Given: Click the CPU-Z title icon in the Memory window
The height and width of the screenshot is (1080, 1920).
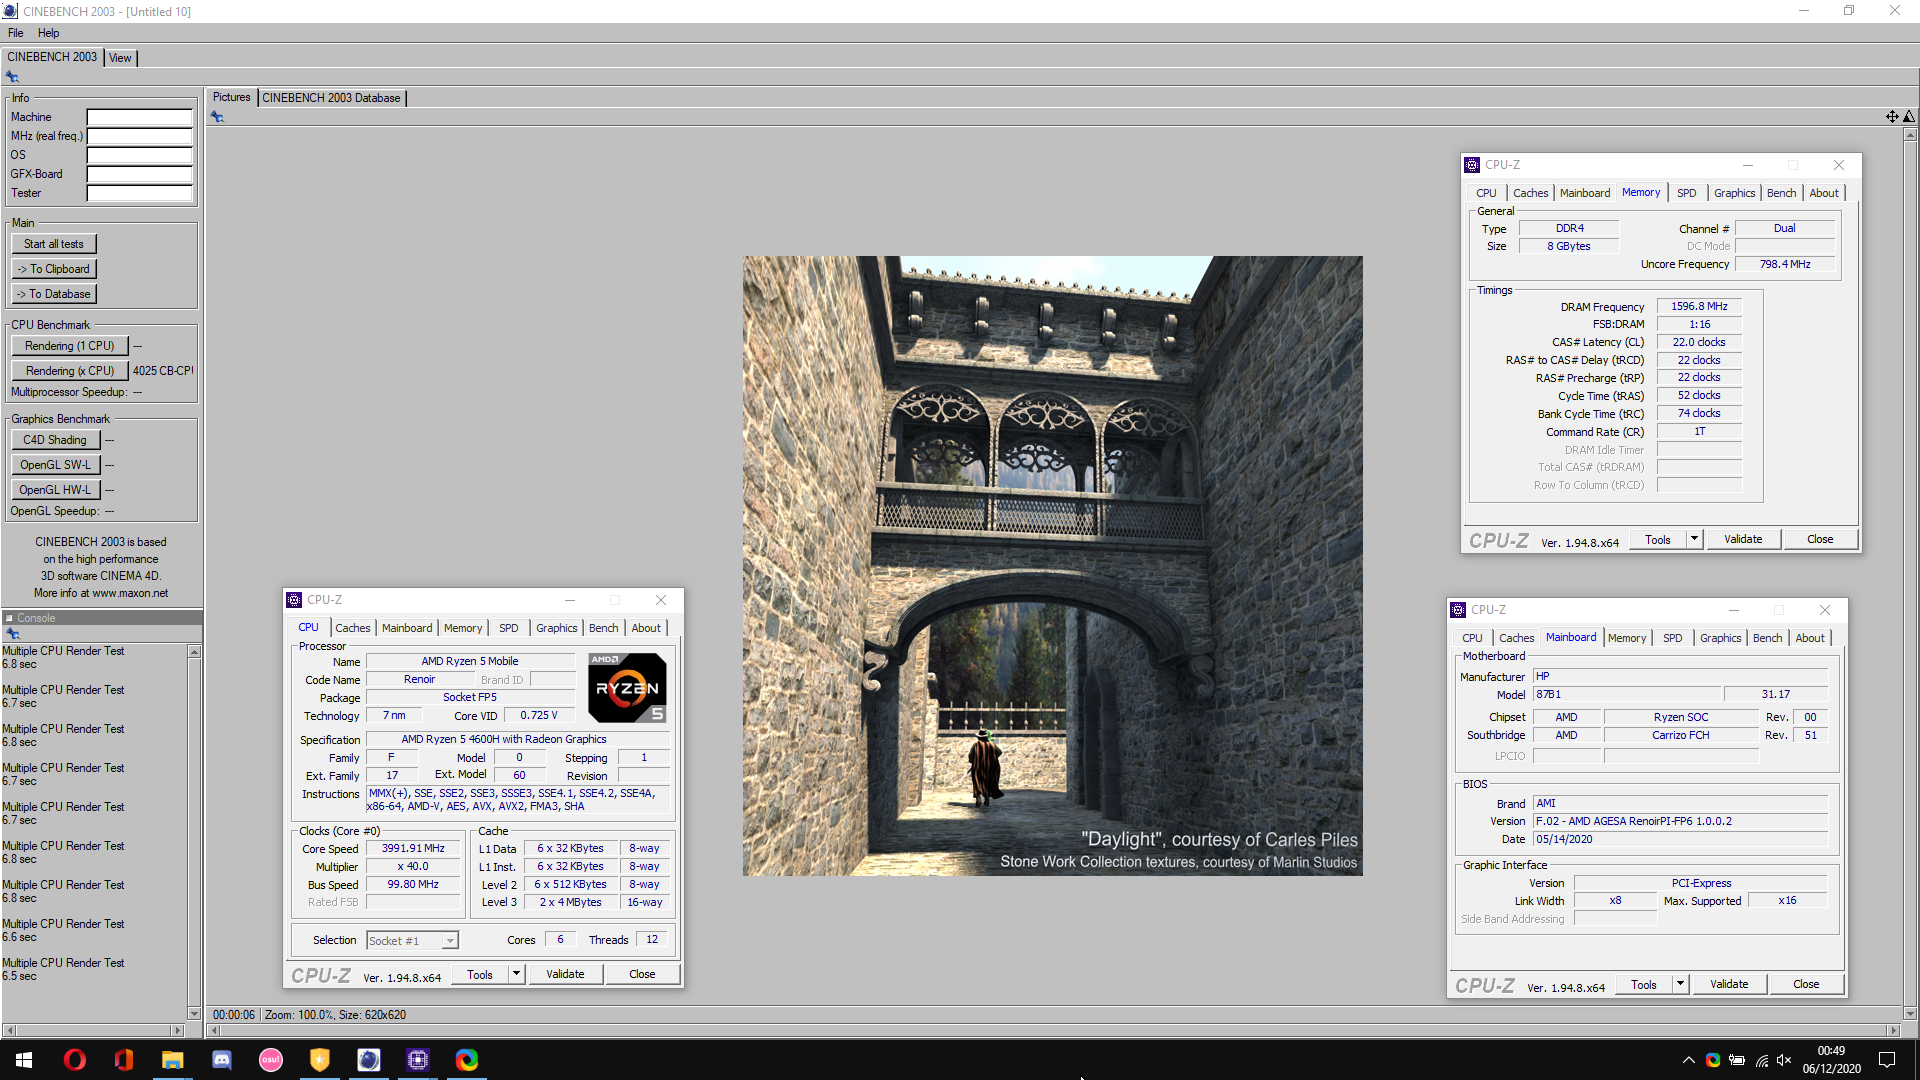Looking at the screenshot, I should [x=1472, y=165].
